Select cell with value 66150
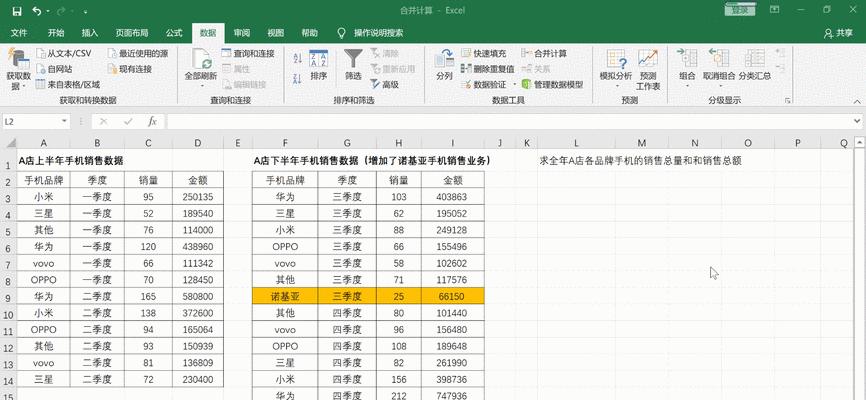Viewport: 866px width, 400px height. coord(452,297)
